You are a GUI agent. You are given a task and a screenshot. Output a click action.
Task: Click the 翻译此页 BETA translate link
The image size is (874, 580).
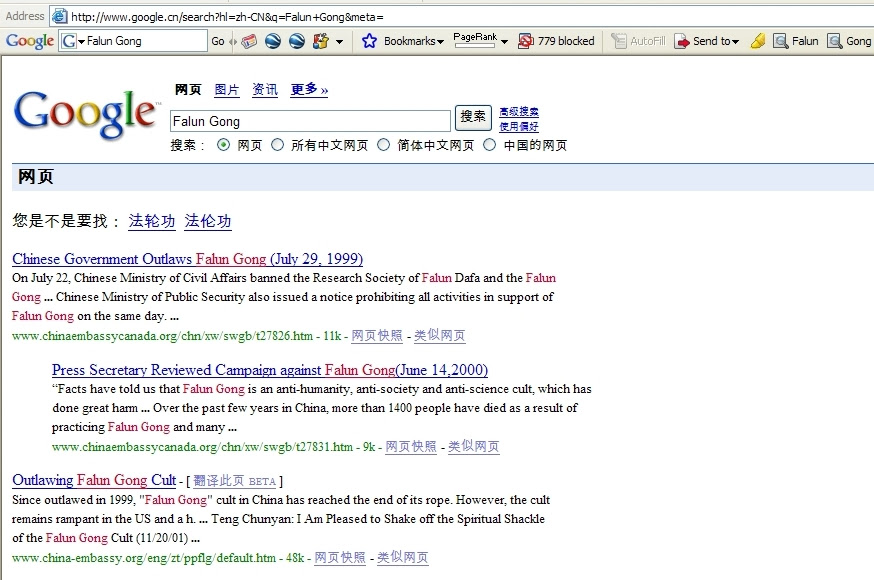pyautogui.click(x=235, y=481)
